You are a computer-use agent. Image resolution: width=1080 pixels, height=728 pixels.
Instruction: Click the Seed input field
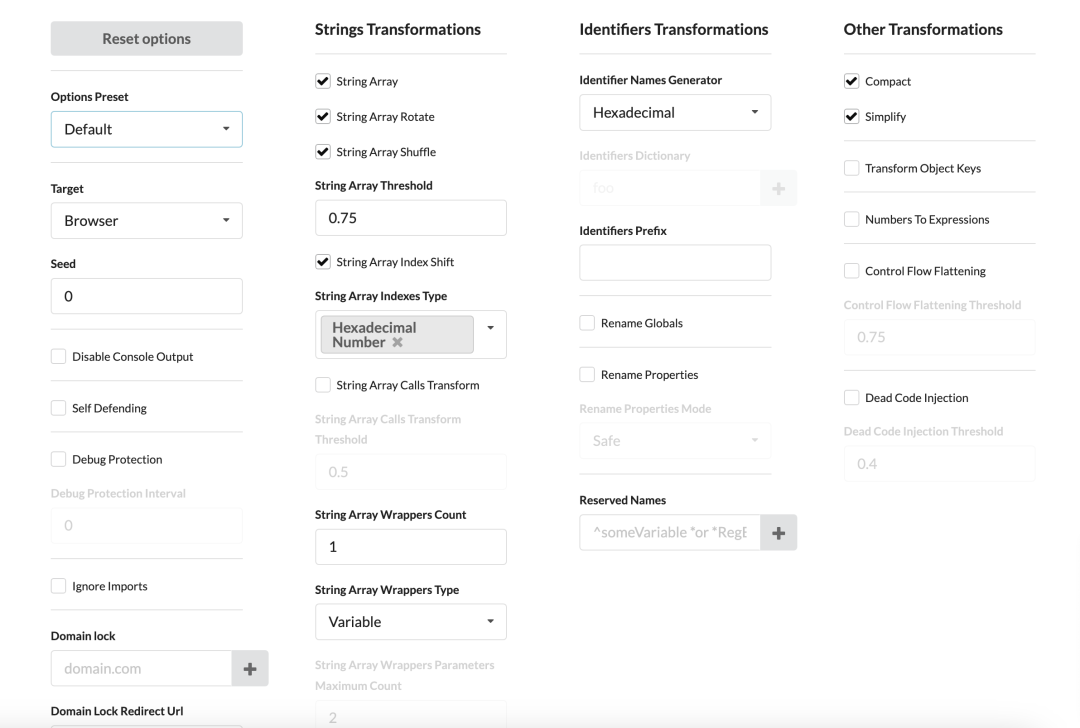146,297
